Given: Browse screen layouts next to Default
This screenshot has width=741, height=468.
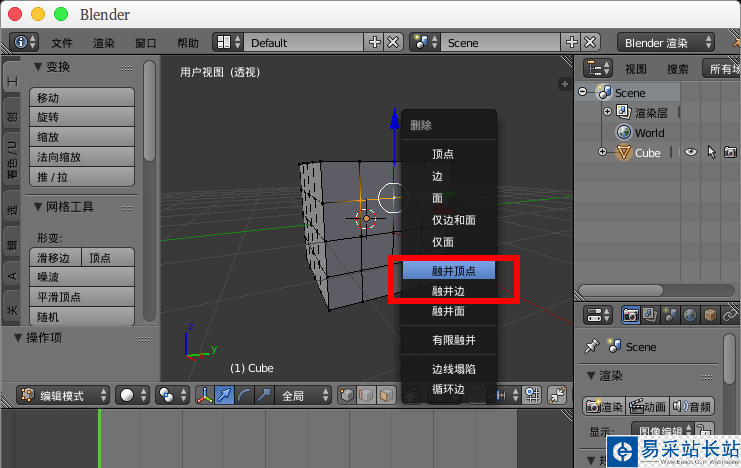Looking at the screenshot, I should tap(229, 43).
